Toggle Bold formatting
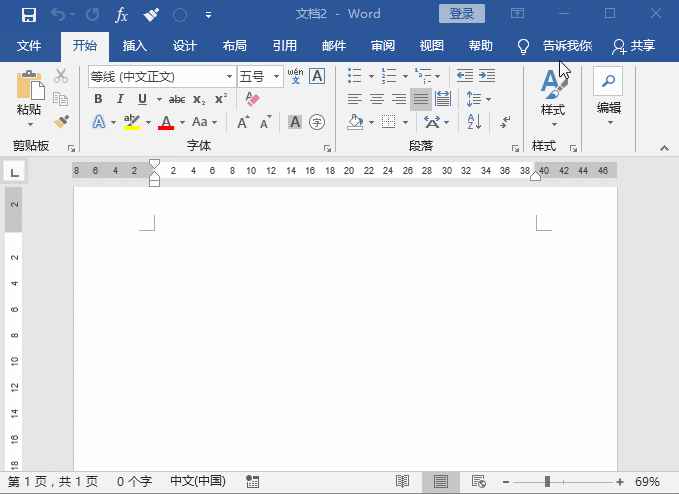 click(98, 99)
